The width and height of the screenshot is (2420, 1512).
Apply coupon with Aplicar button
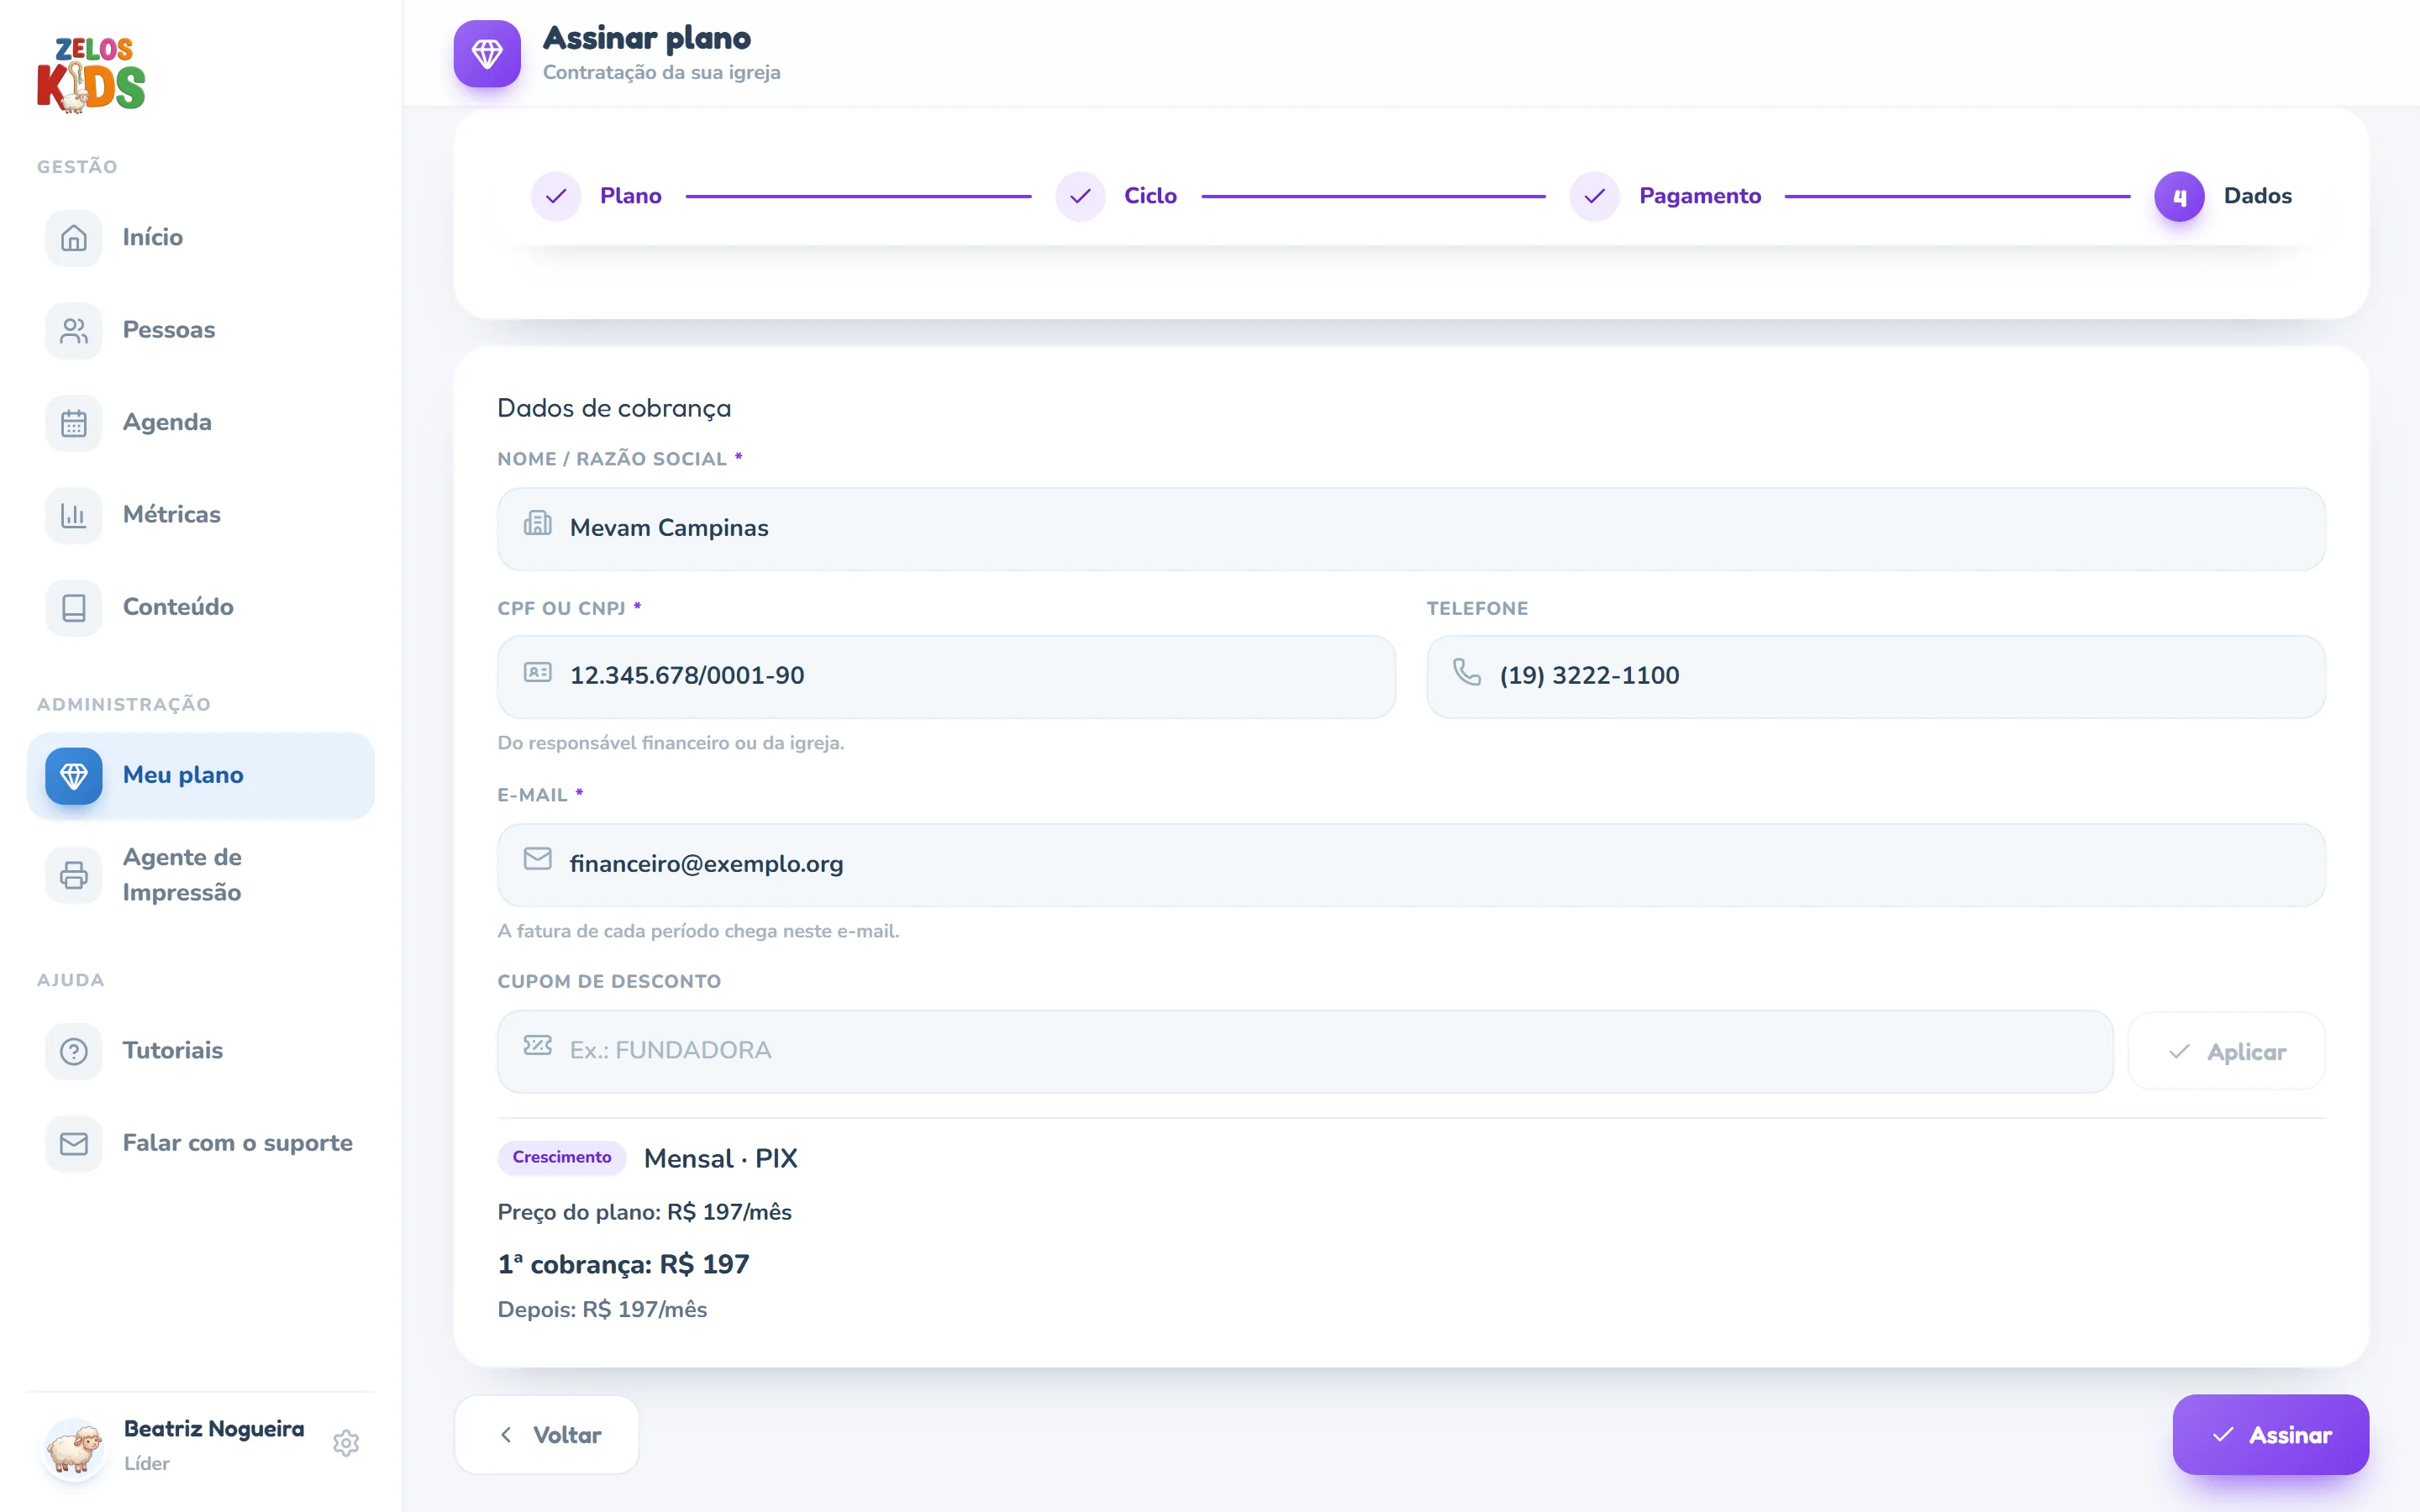[x=2226, y=1052]
